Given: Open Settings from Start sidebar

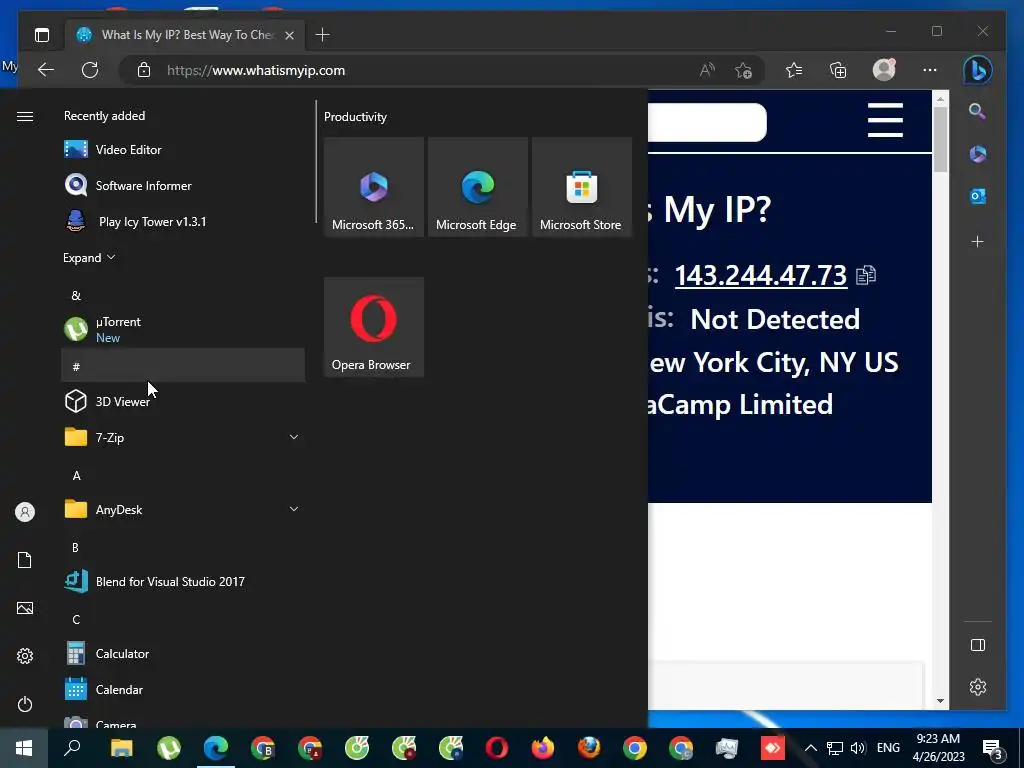Looking at the screenshot, I should pos(25,656).
